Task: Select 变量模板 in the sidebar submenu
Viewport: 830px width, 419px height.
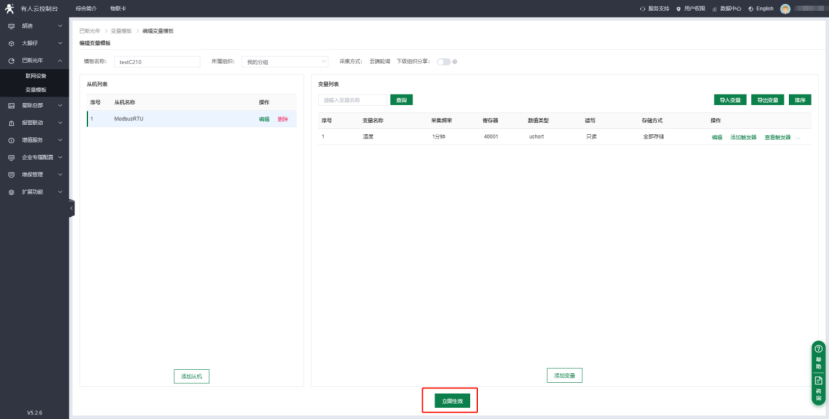Action: click(x=37, y=89)
